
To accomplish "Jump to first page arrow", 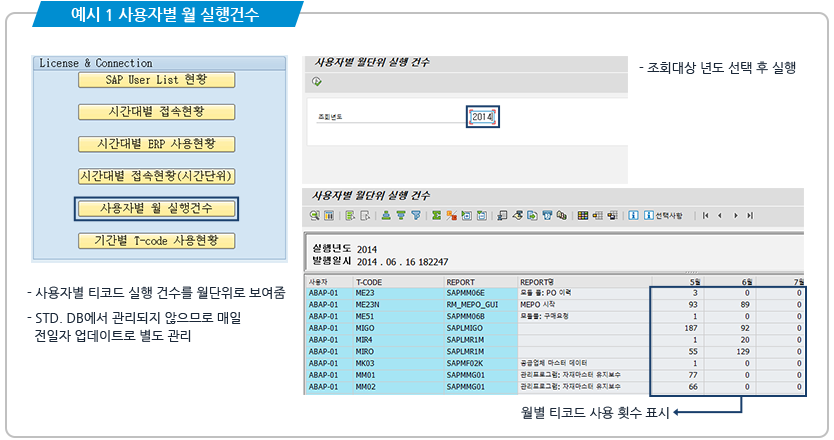I will pos(706,215).
